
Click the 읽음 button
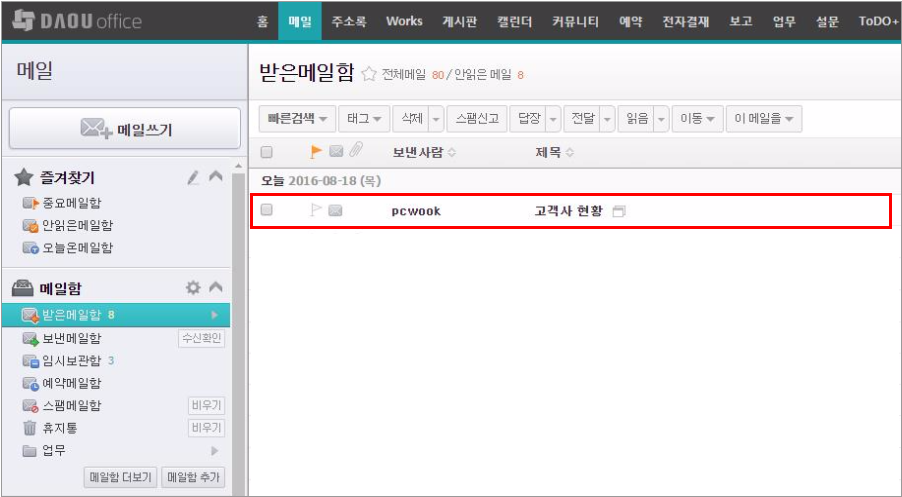pos(636,119)
